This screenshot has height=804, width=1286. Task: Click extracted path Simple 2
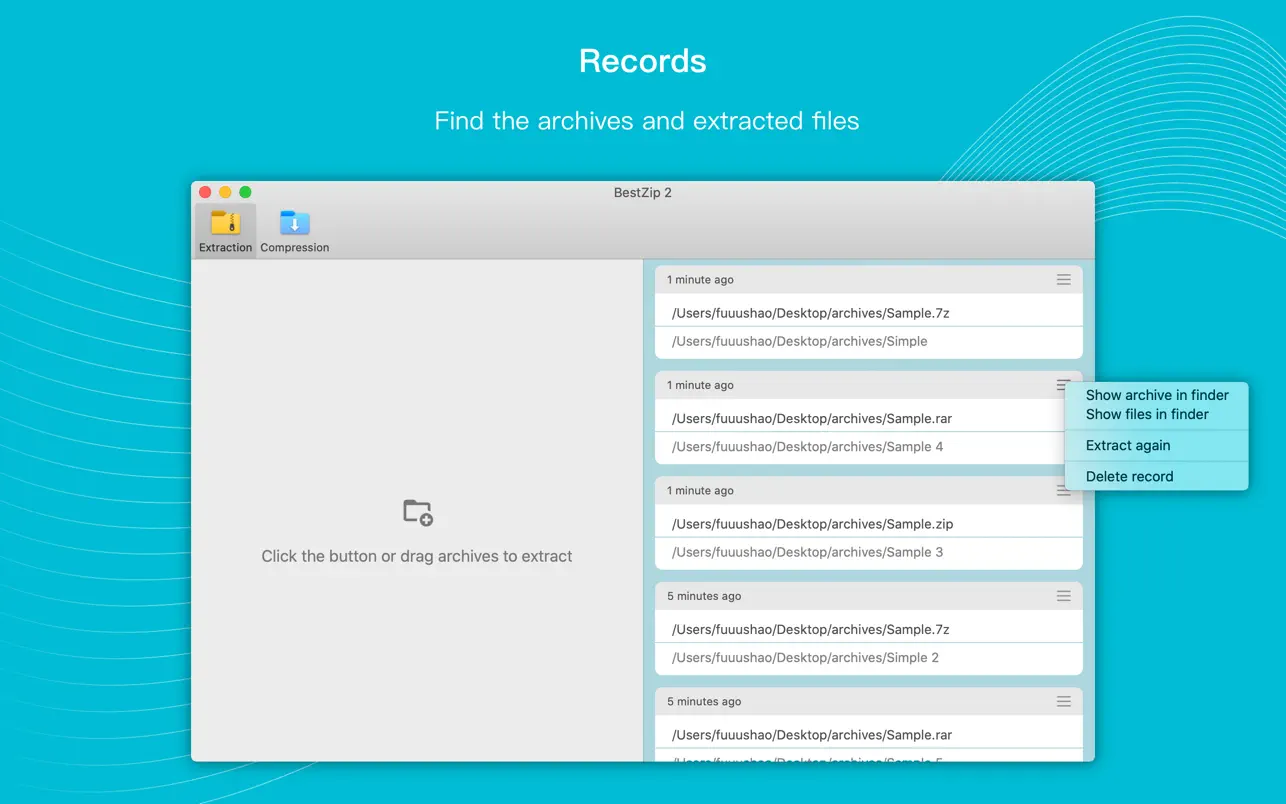[805, 658]
